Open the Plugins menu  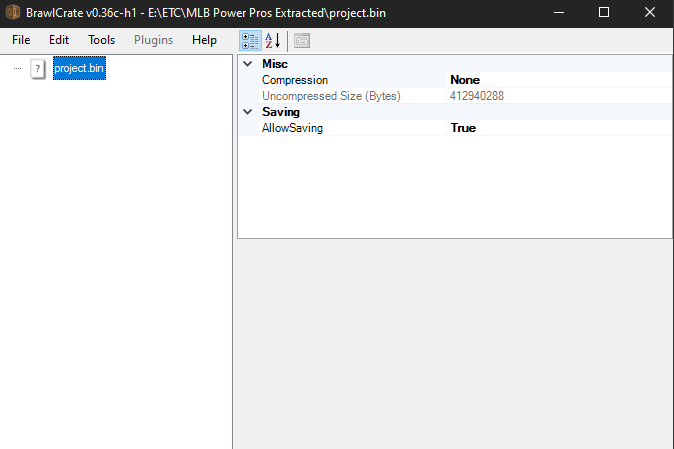pos(153,40)
